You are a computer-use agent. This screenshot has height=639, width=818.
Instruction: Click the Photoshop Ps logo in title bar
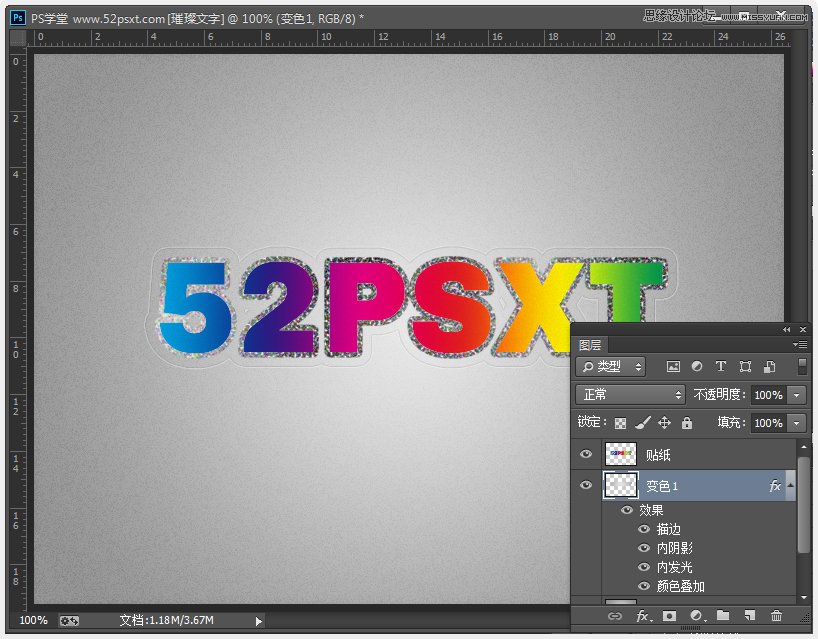tap(18, 18)
